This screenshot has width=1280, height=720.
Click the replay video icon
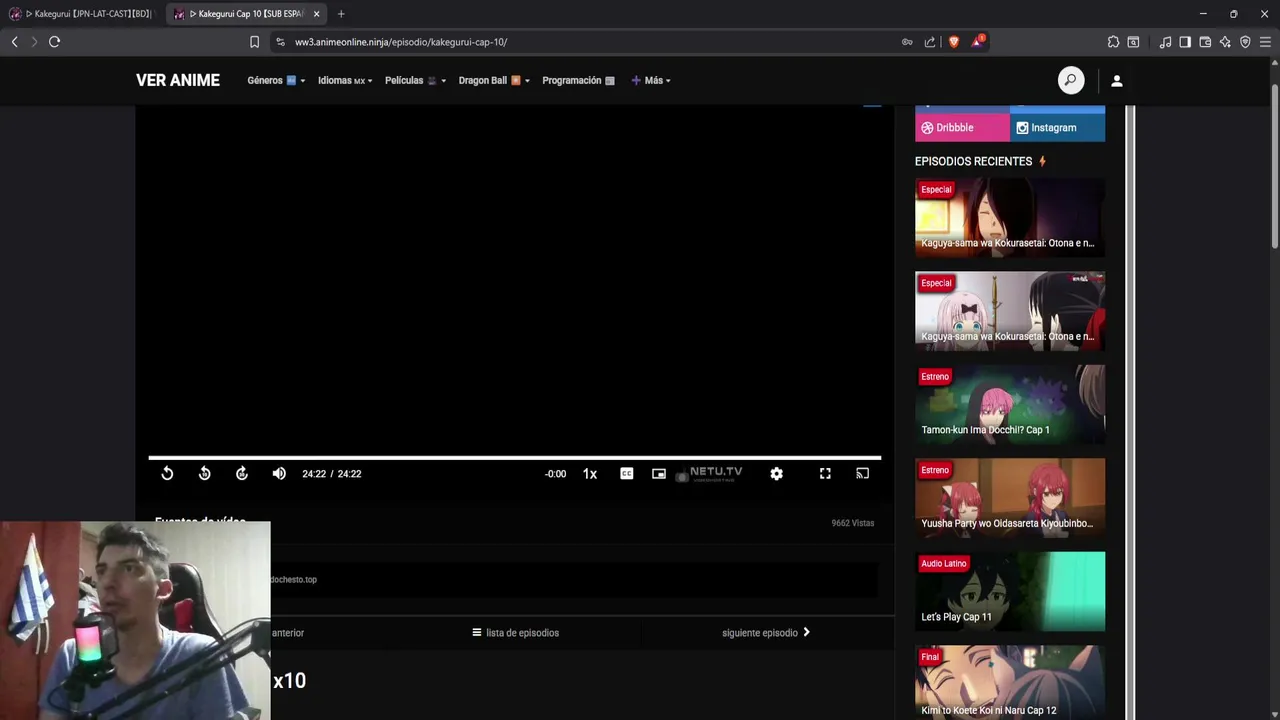pyautogui.click(x=167, y=474)
